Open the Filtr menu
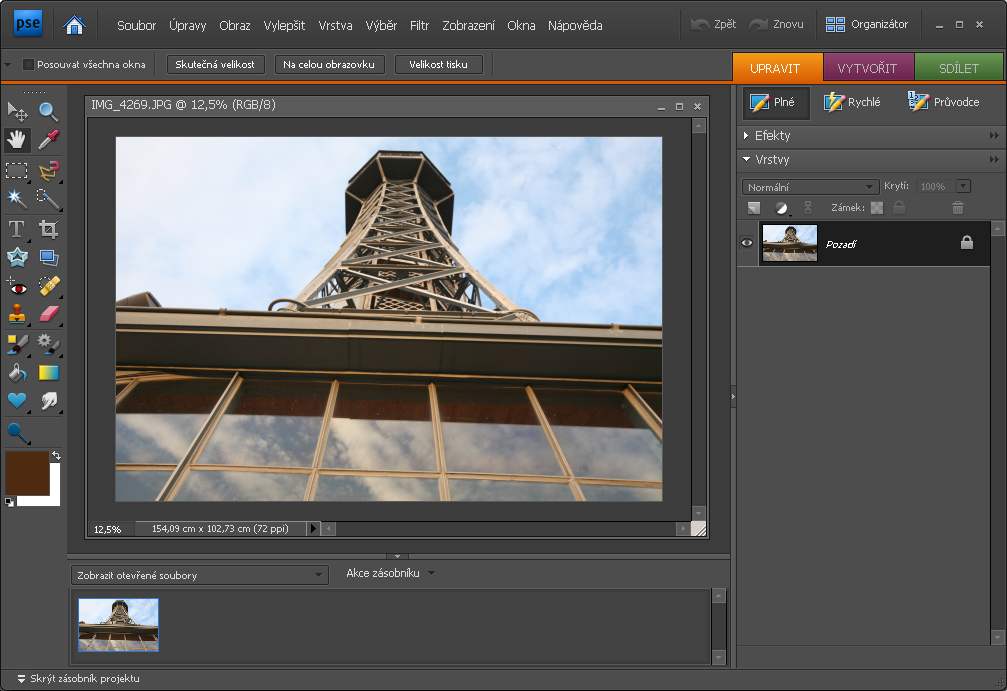This screenshot has height=691, width=1007. (419, 25)
